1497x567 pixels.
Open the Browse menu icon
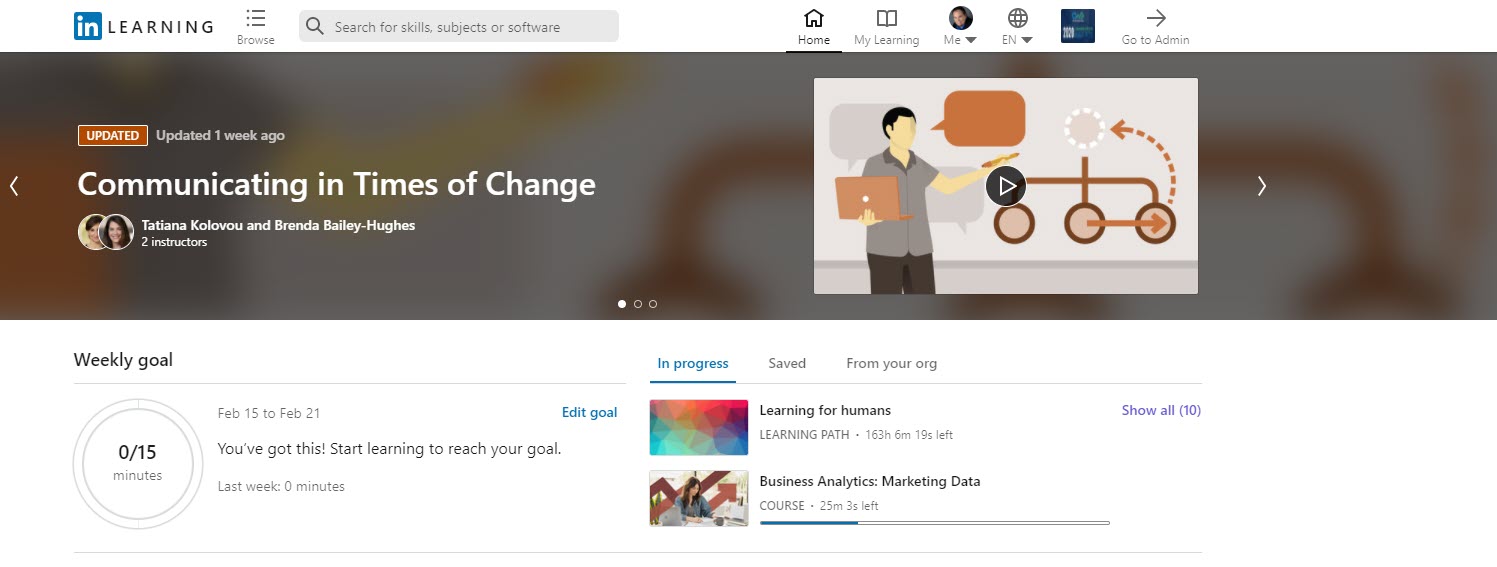pyautogui.click(x=256, y=19)
